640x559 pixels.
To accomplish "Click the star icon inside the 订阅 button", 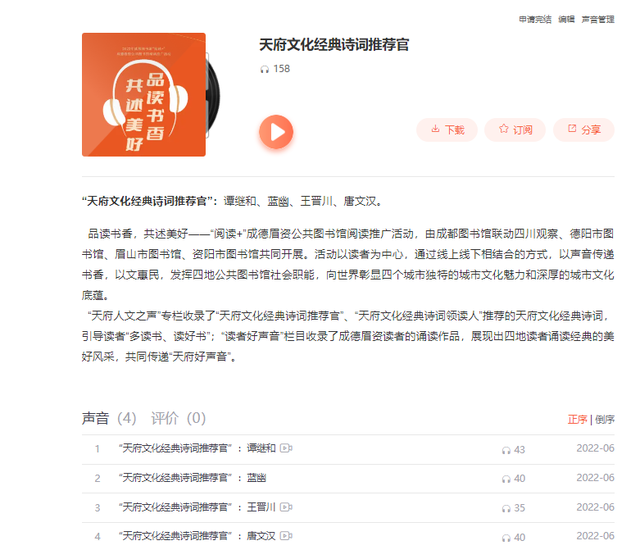I will click(503, 129).
